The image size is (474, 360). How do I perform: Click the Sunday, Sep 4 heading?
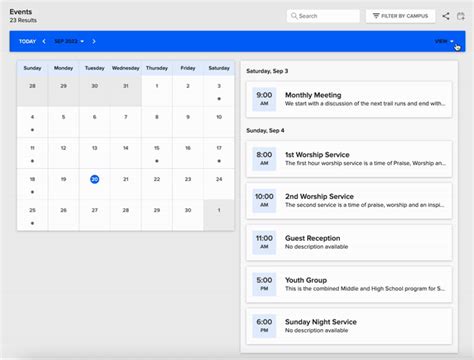[x=265, y=130]
